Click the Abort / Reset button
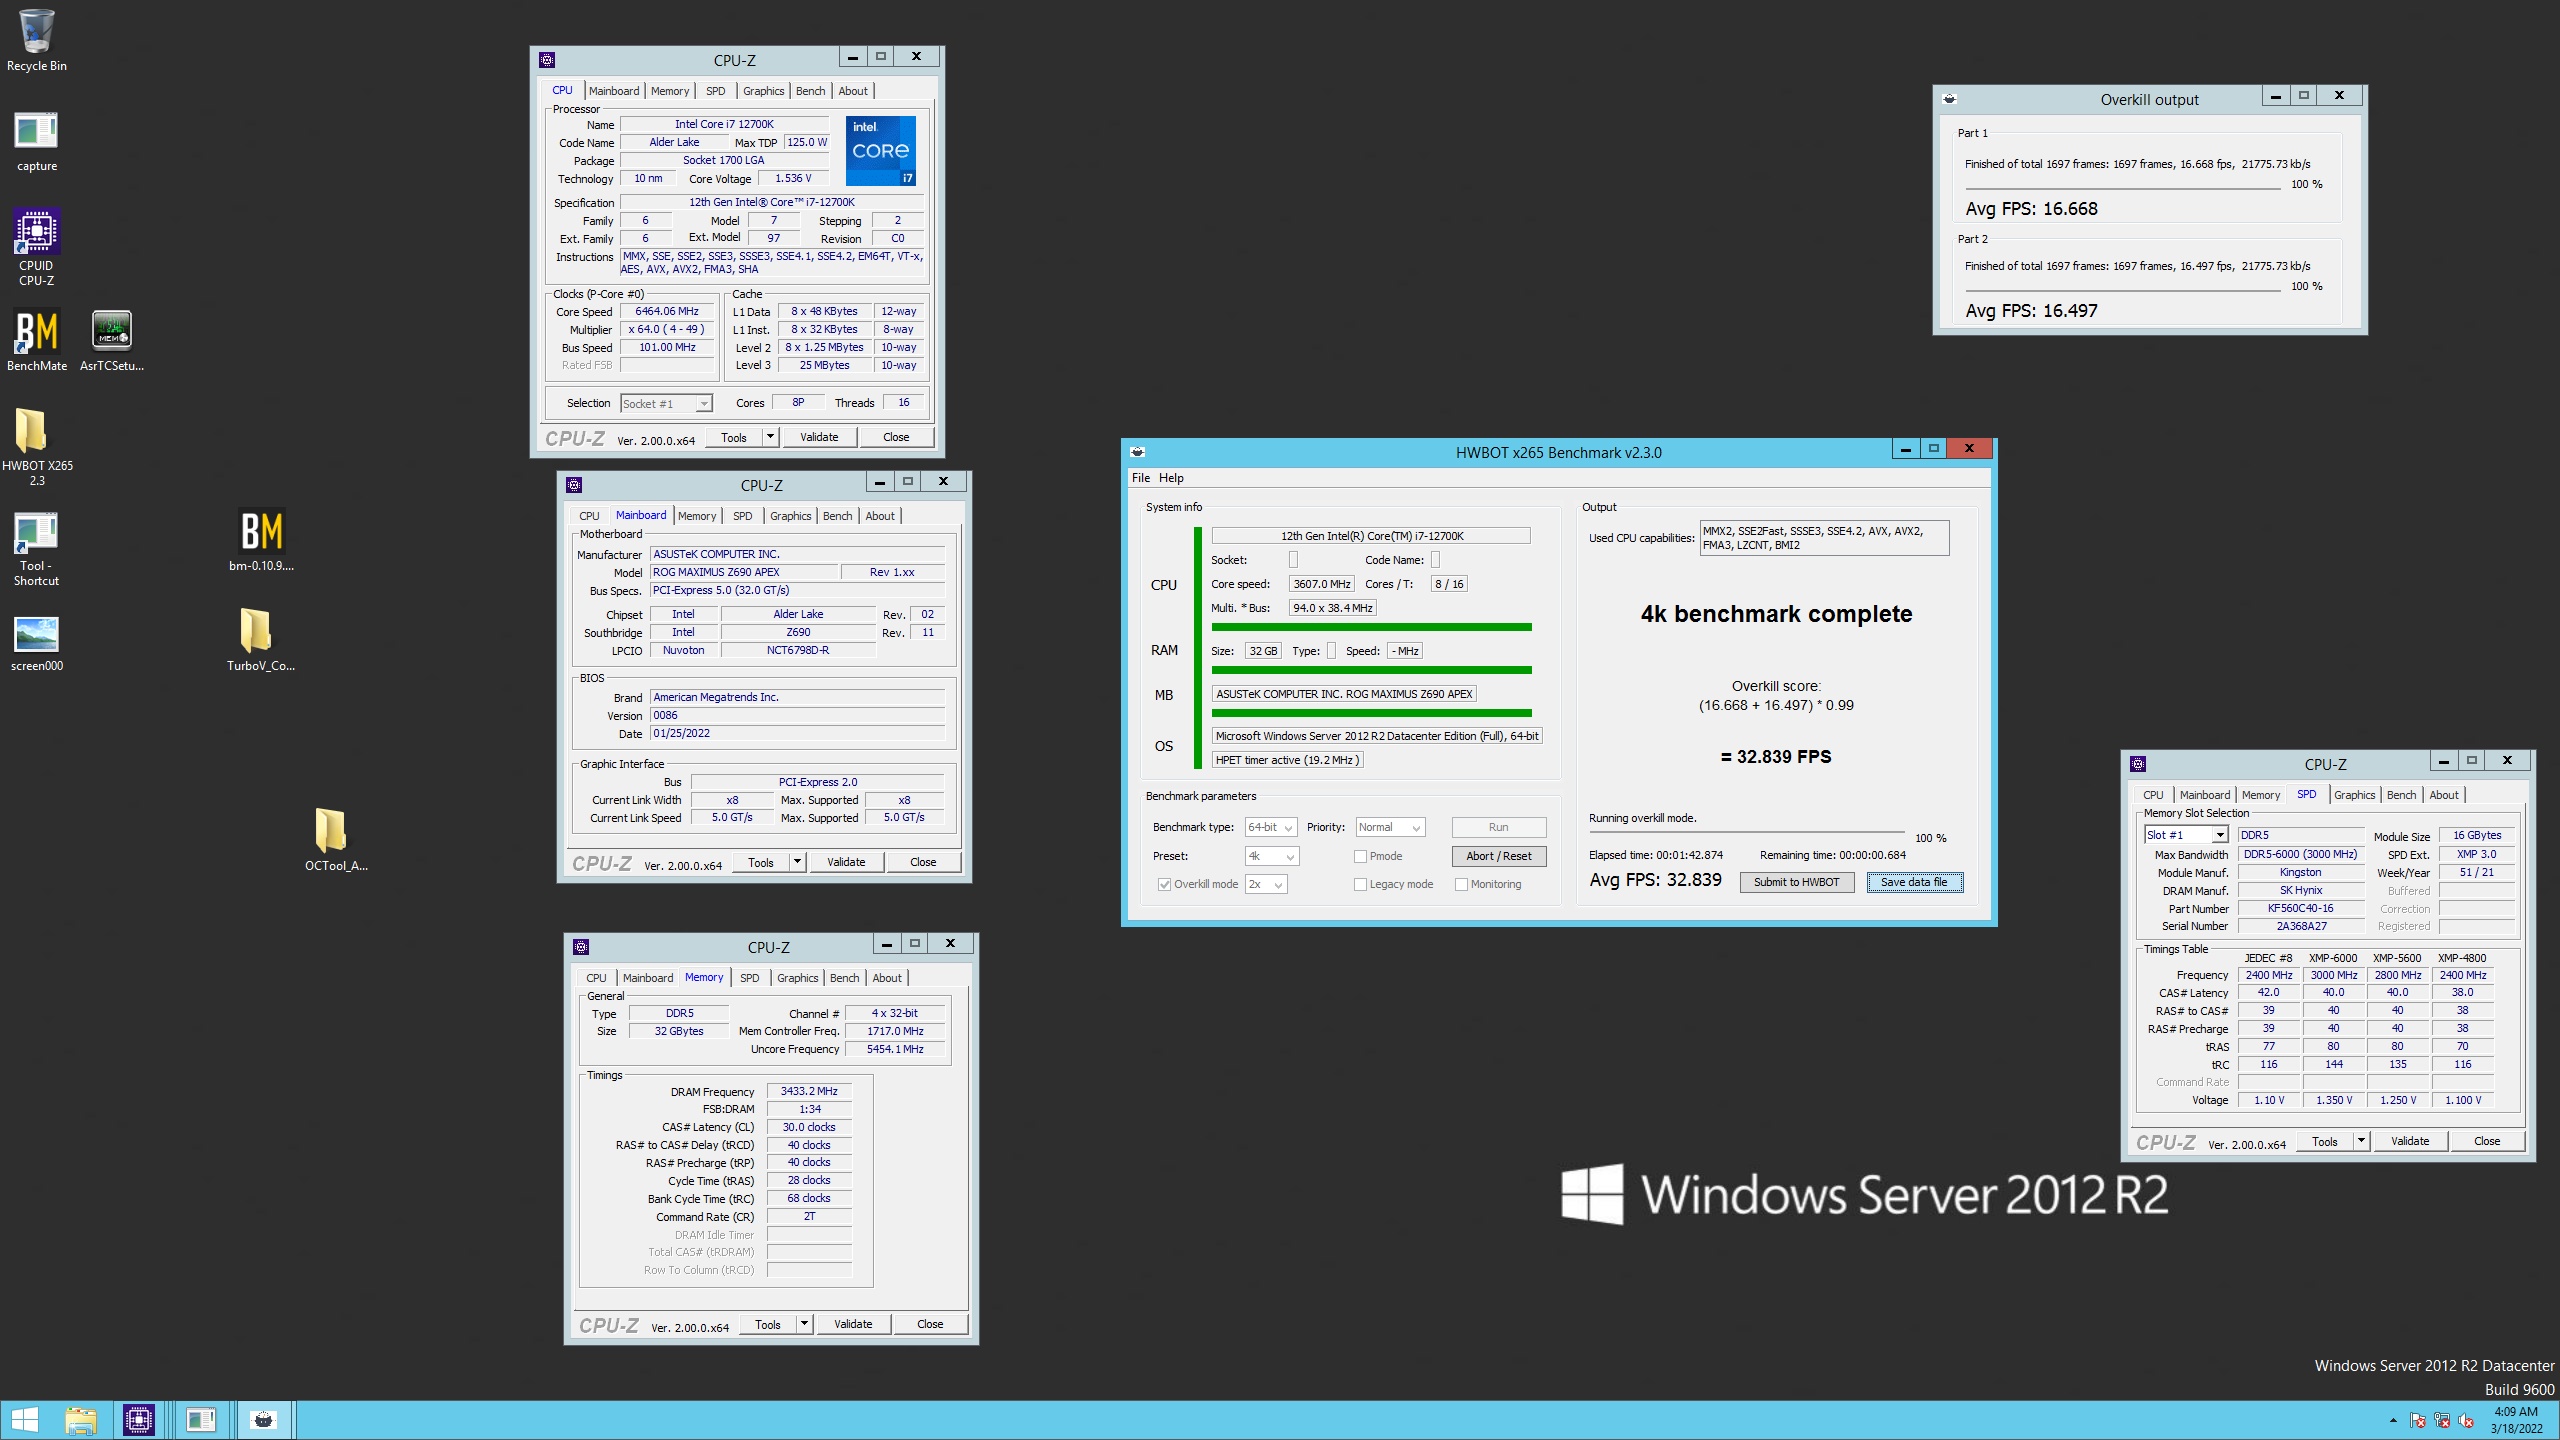The height and width of the screenshot is (1440, 2560). tap(1498, 856)
